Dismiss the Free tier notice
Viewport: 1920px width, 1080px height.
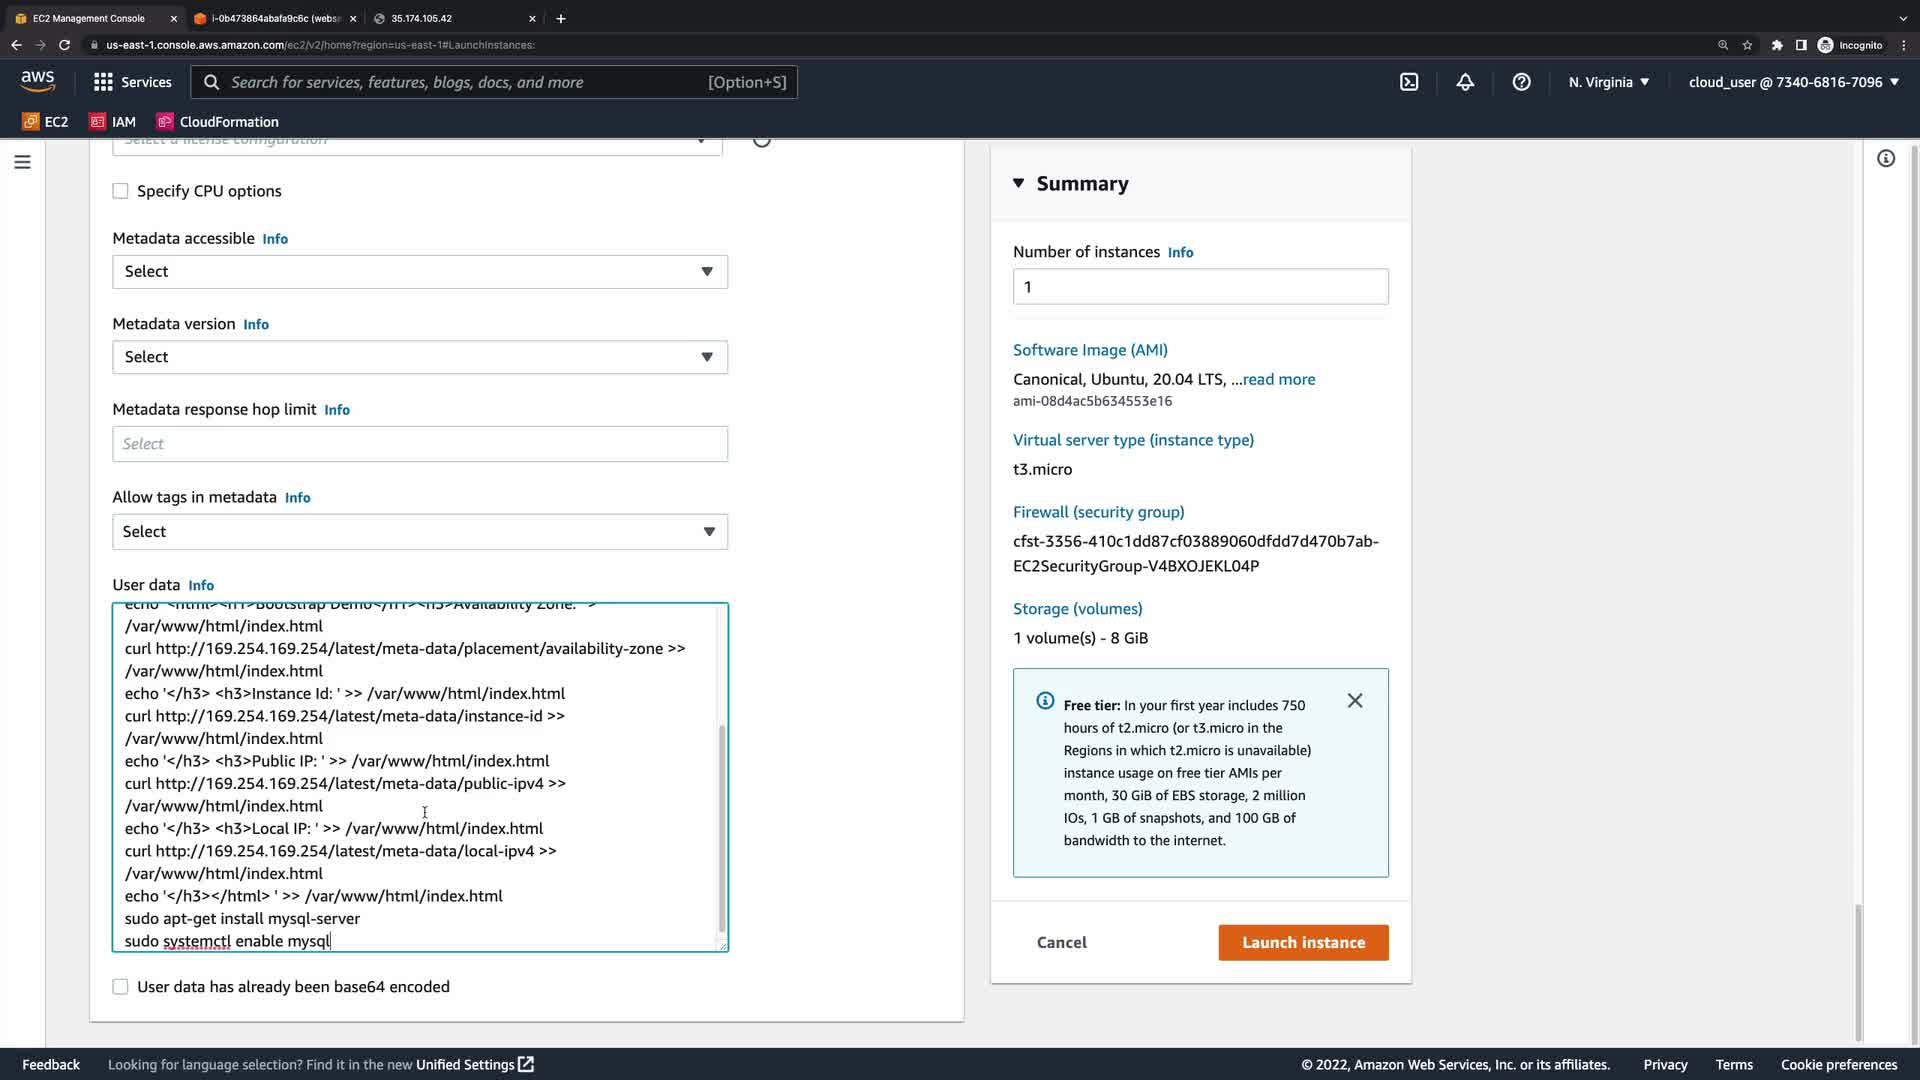point(1355,701)
